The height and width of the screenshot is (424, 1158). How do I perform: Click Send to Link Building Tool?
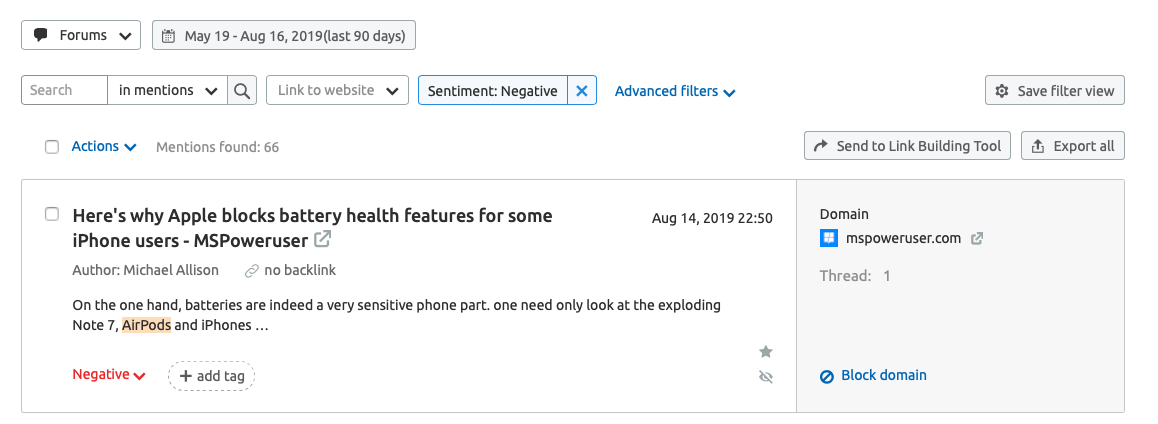coord(908,146)
